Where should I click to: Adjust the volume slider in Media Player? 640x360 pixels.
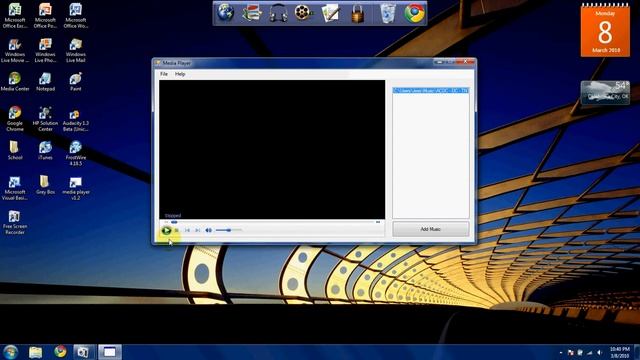[x=229, y=230]
